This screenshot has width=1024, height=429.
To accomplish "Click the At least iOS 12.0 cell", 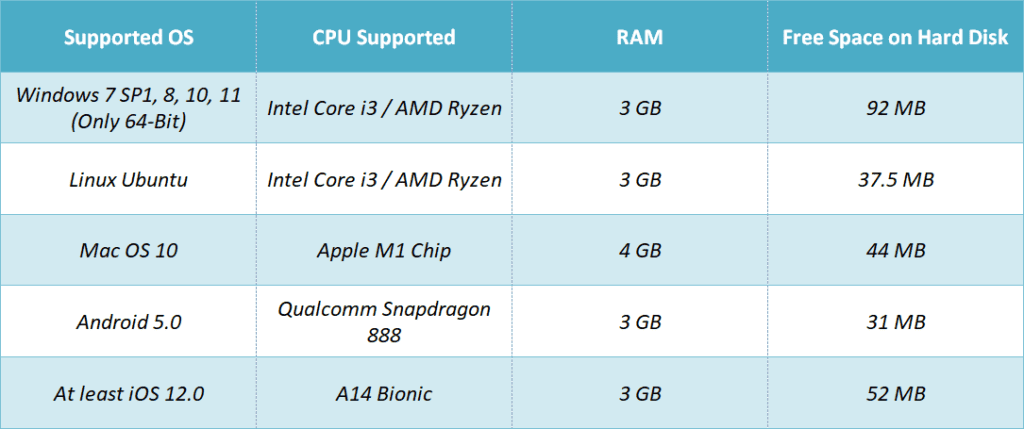I will pos(129,394).
